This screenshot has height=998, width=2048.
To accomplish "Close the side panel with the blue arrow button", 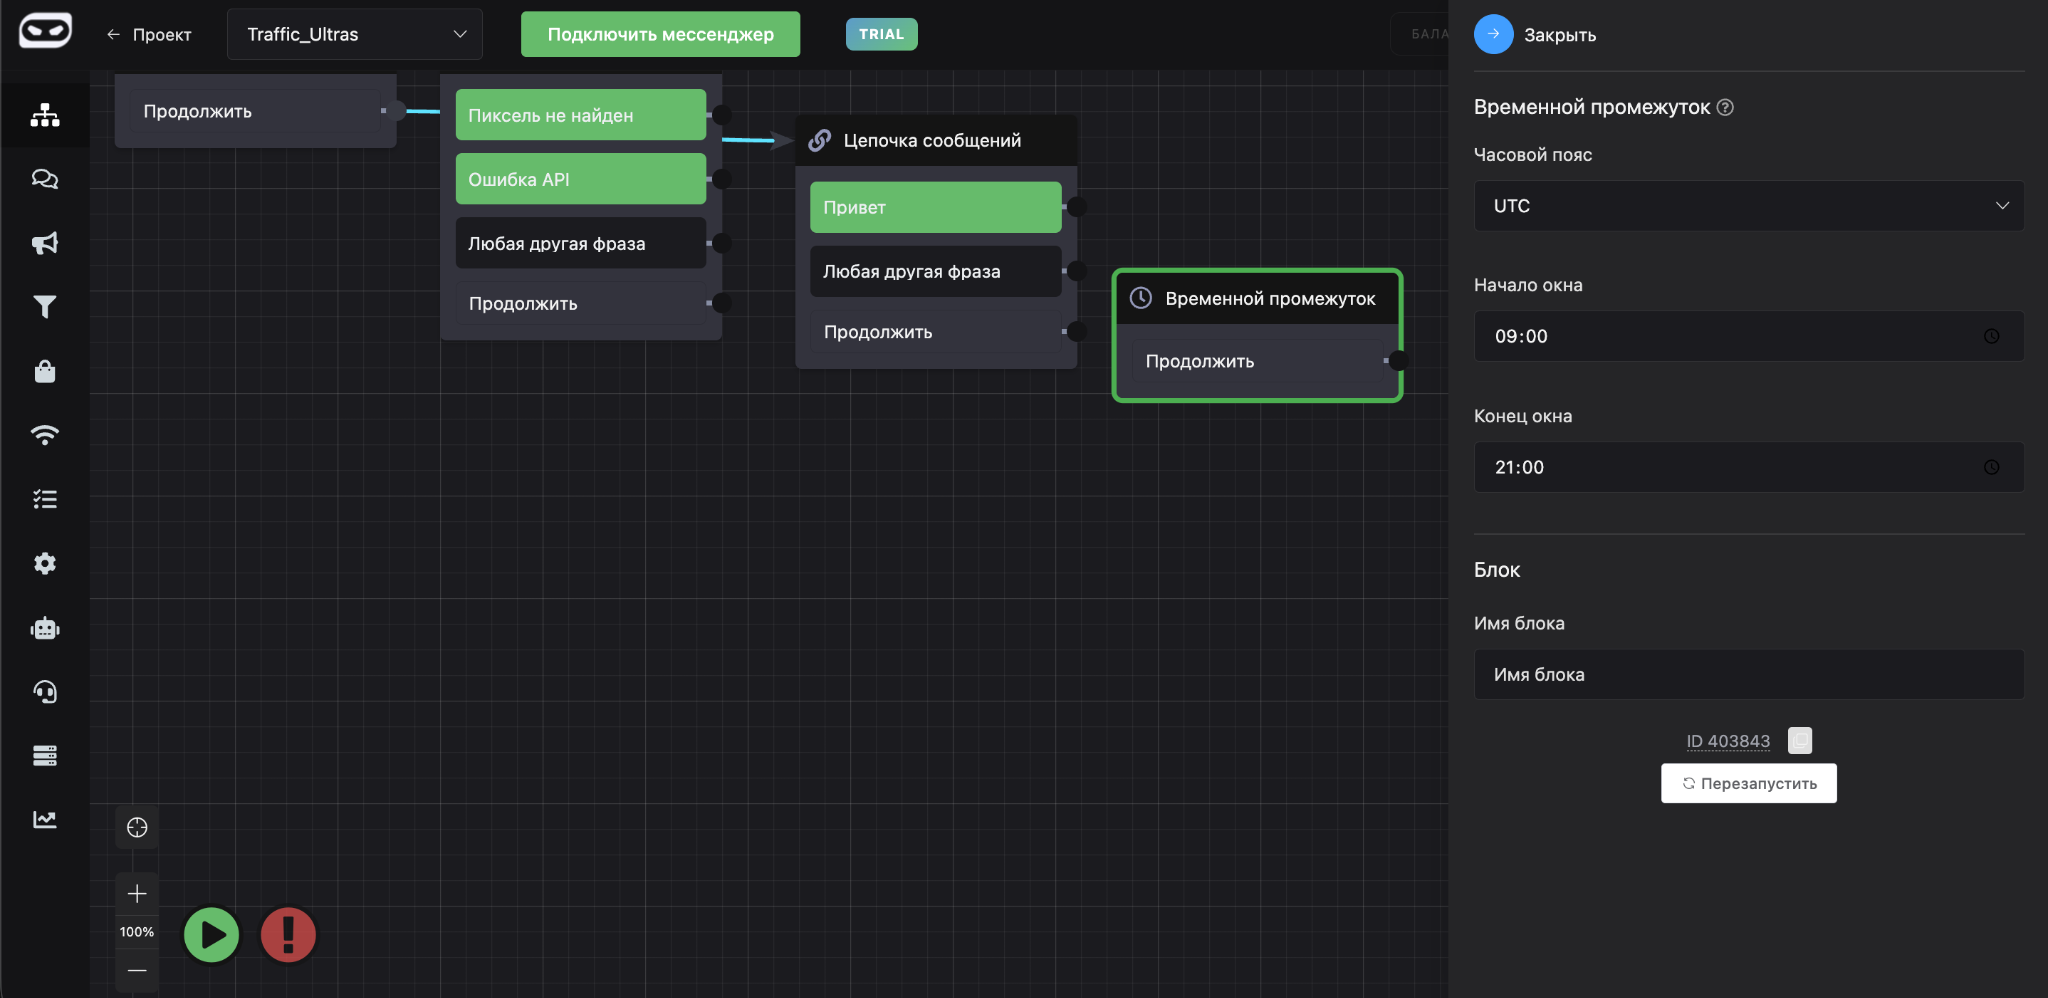I will pos(1493,34).
